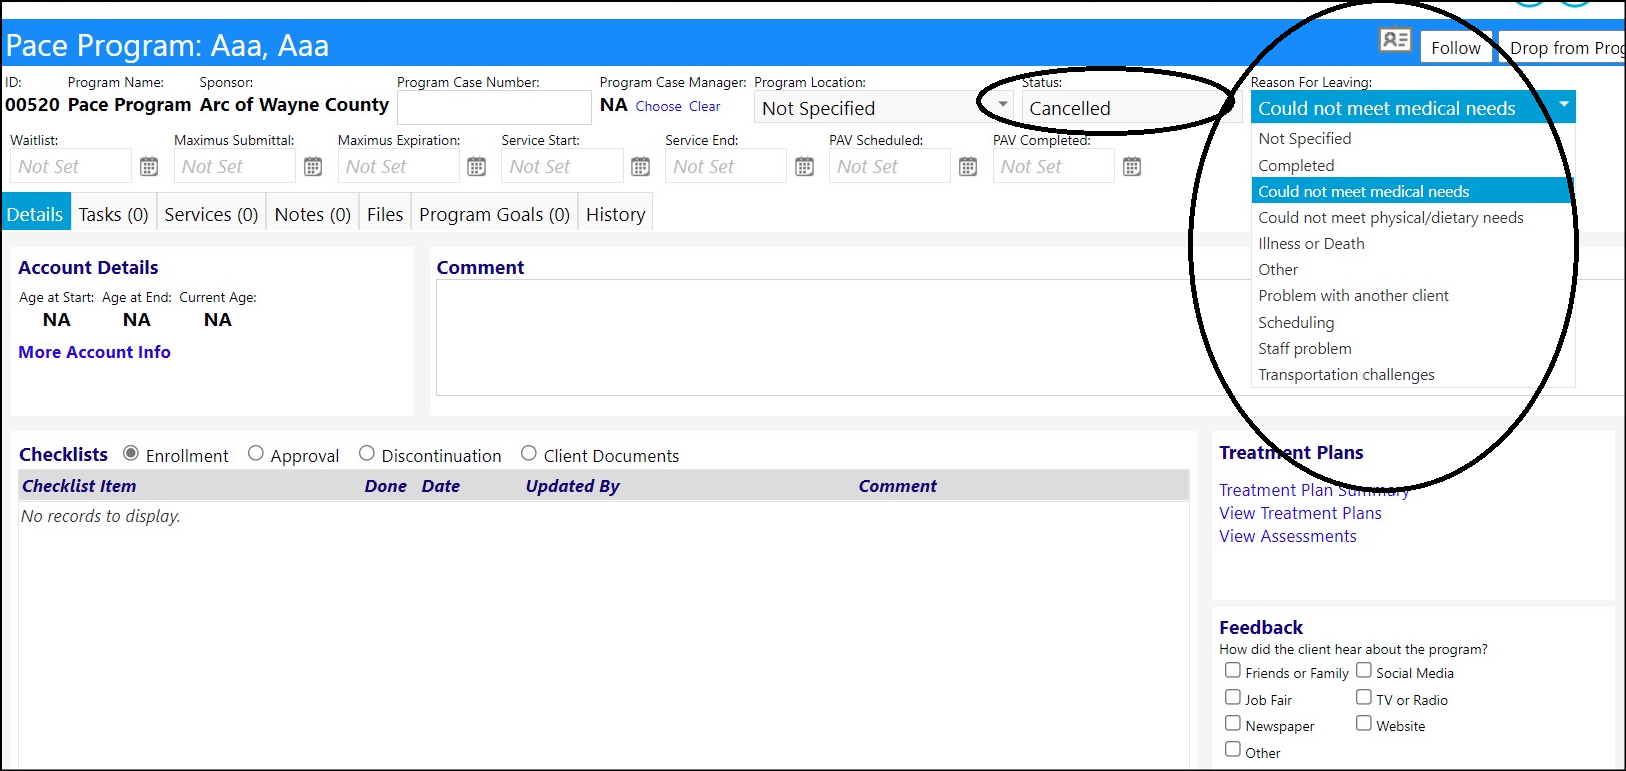1626x771 pixels.
Task: Switch to the Notes (0) tab
Action: point(312,214)
